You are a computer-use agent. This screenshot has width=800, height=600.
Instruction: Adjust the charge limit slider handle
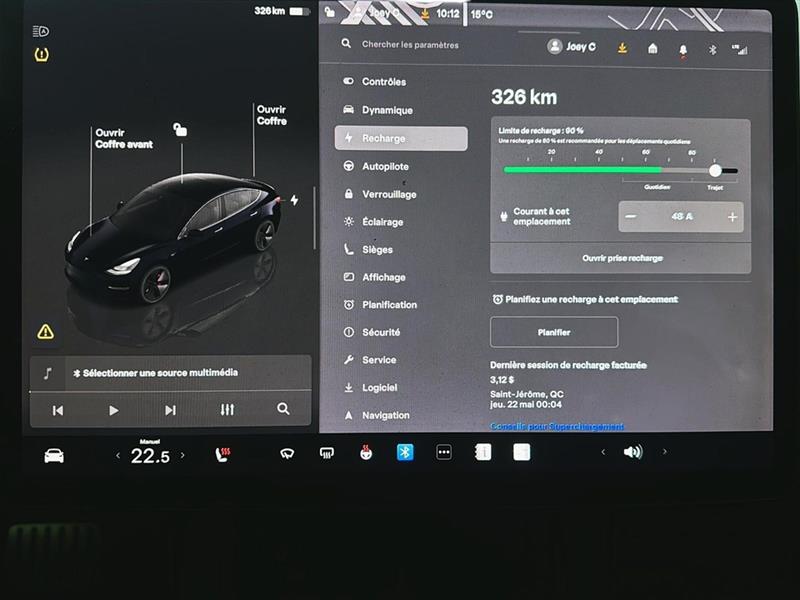(x=715, y=170)
